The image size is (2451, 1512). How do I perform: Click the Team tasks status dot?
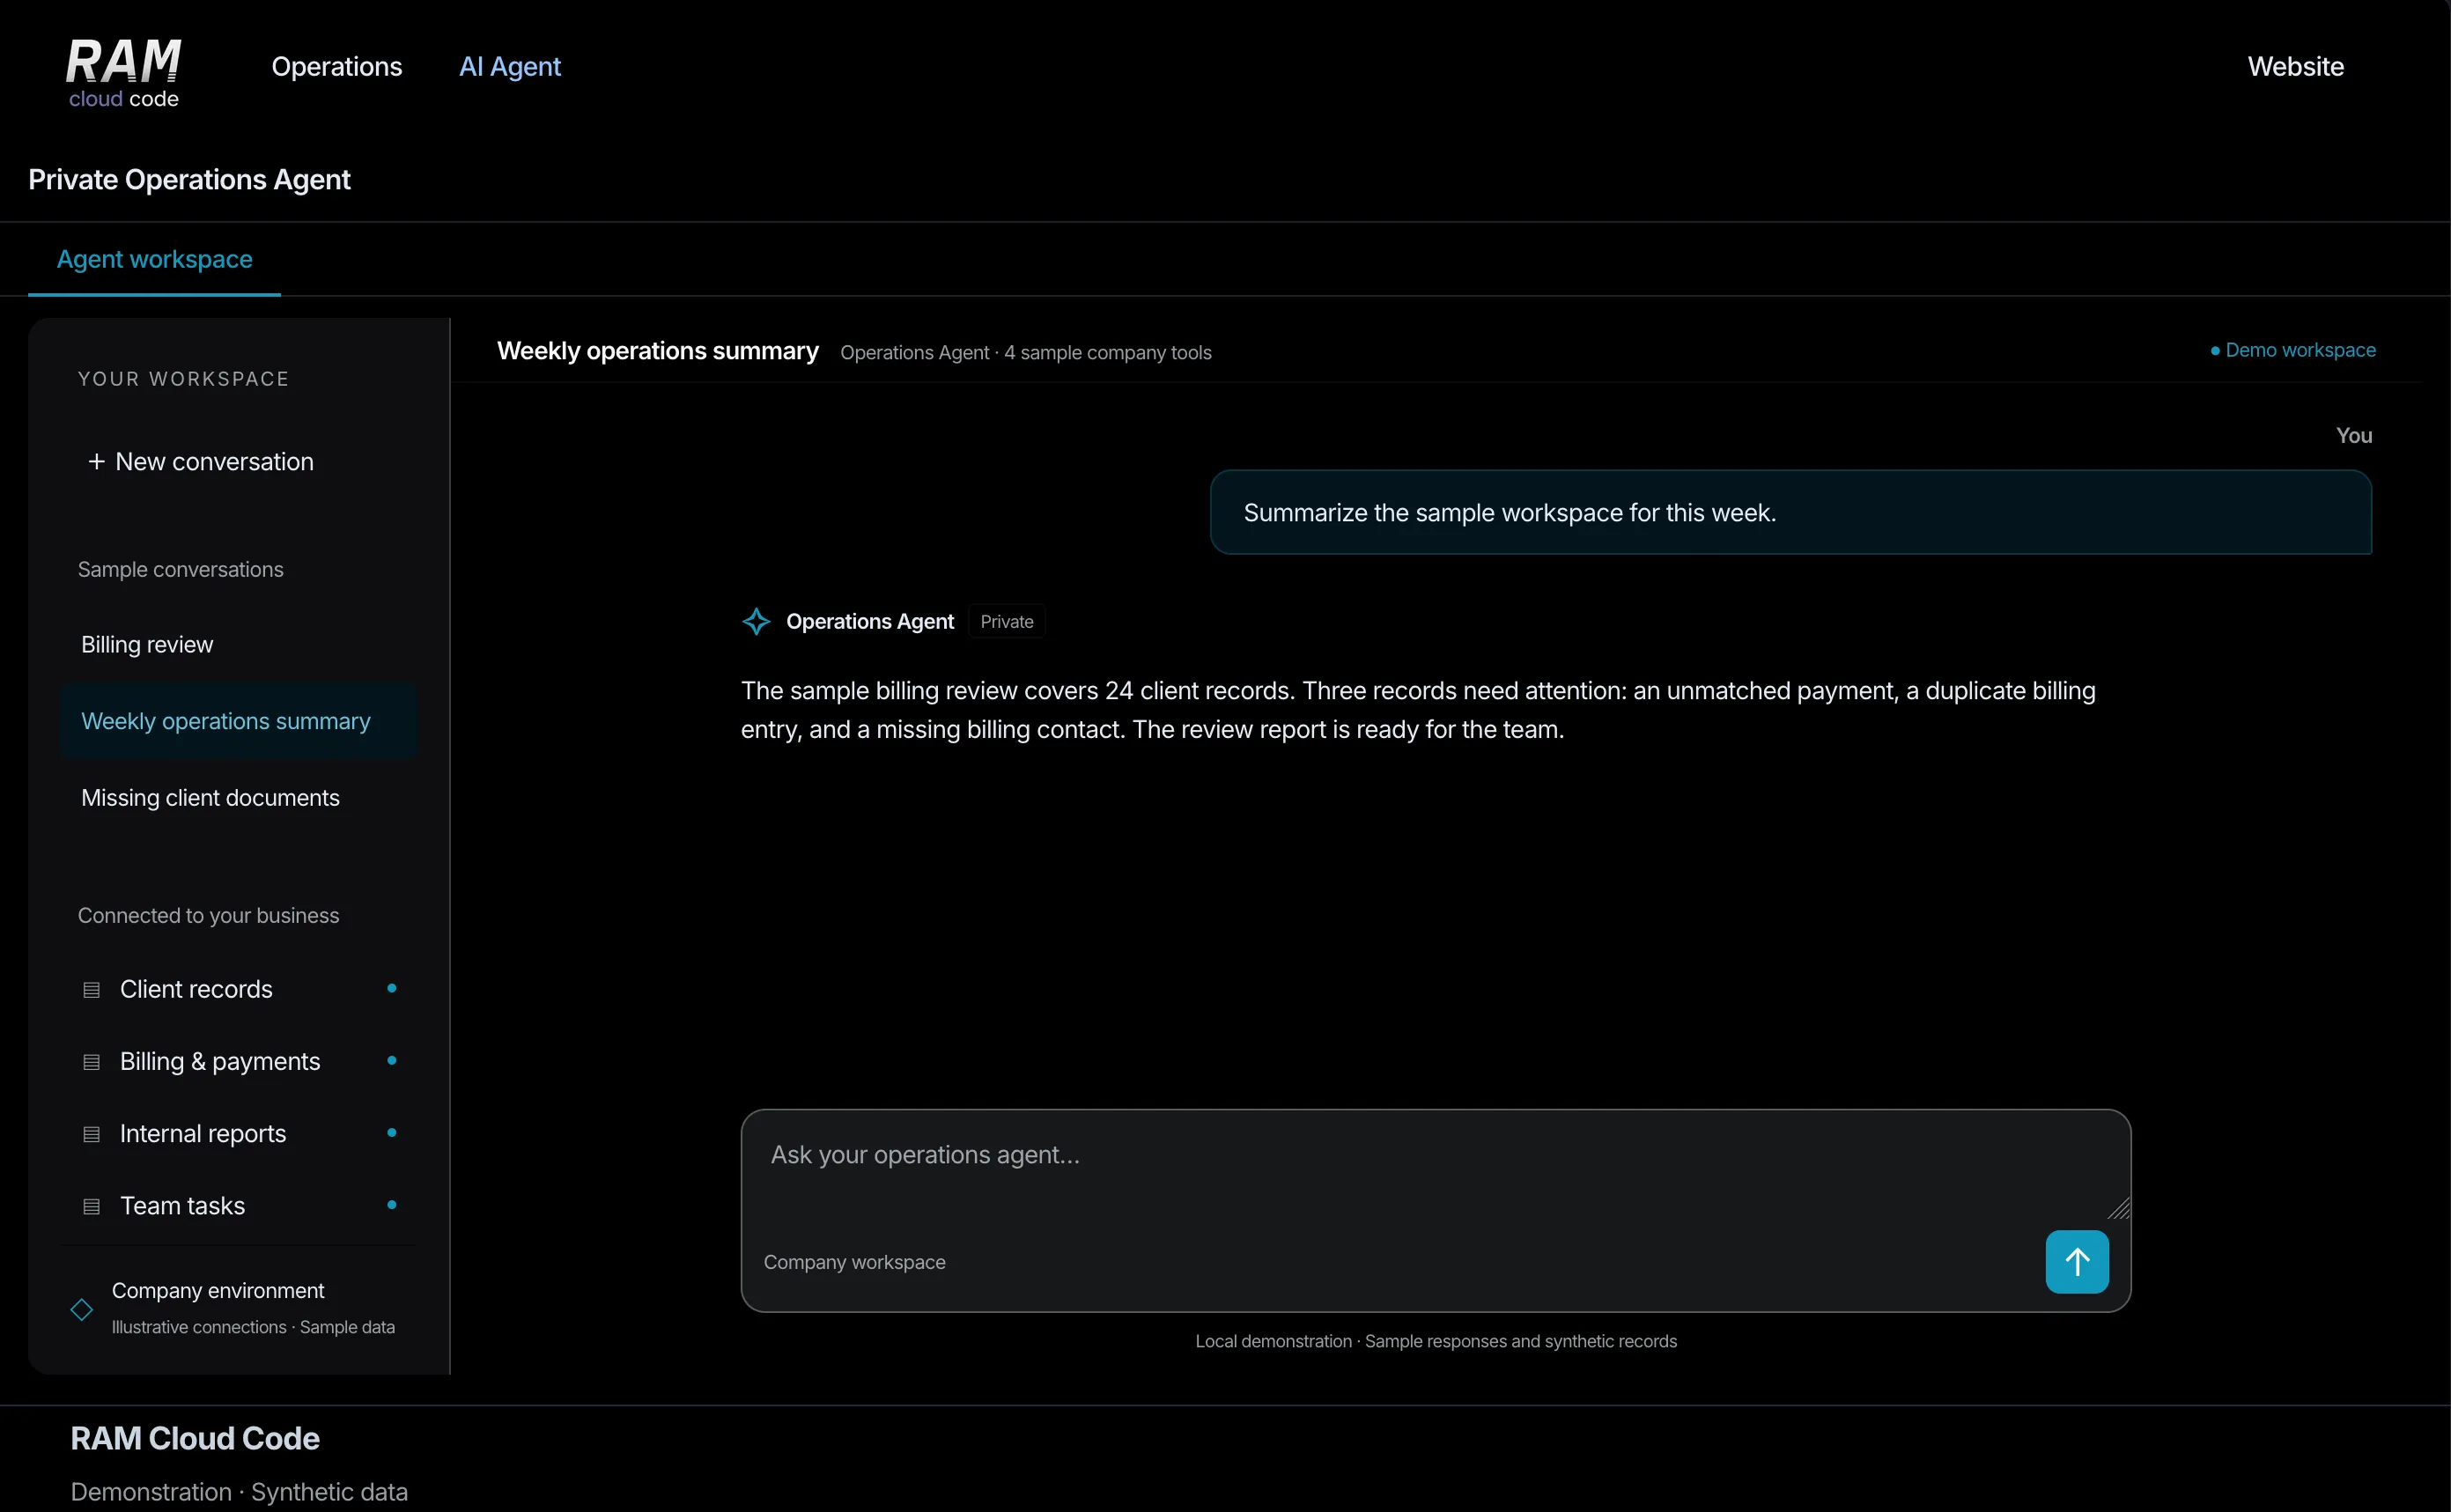click(391, 1204)
